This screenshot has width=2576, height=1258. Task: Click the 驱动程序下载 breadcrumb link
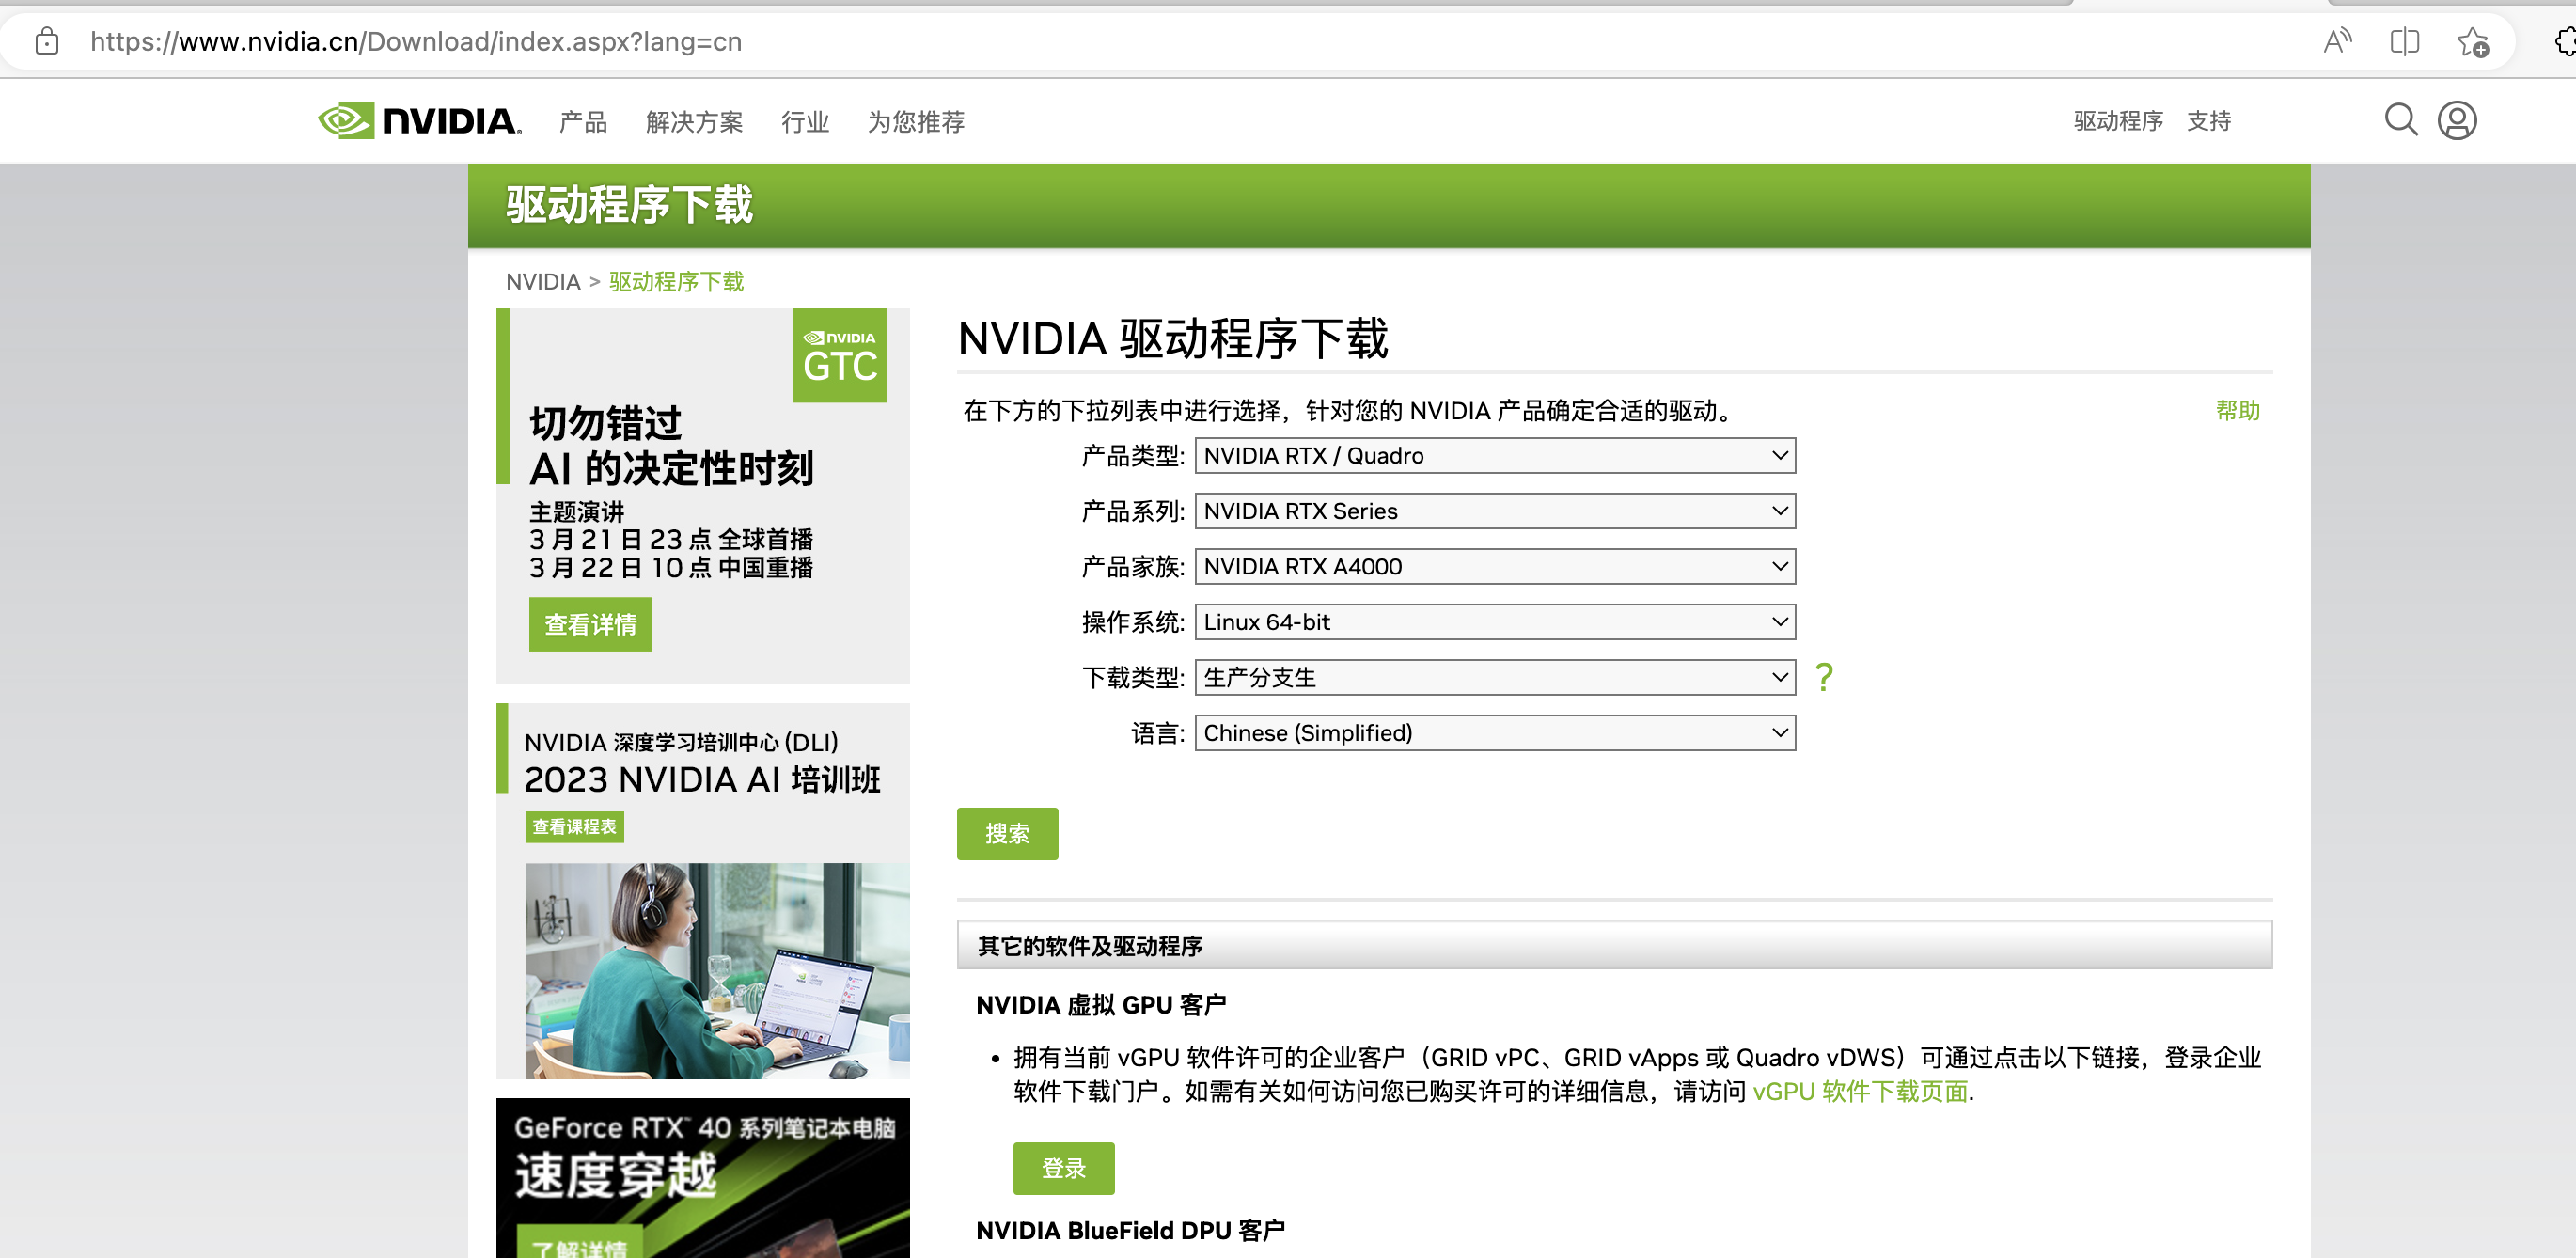pos(676,281)
